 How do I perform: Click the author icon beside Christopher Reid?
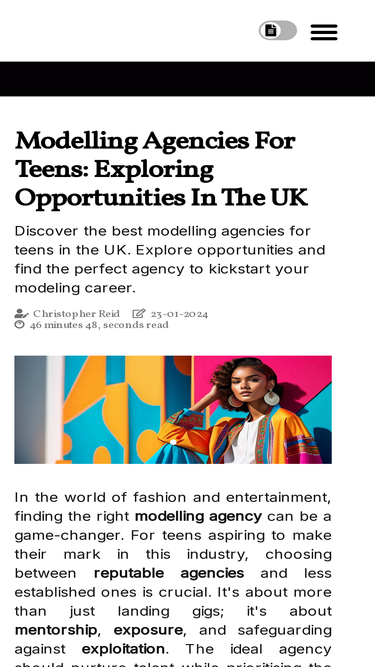coord(21,314)
